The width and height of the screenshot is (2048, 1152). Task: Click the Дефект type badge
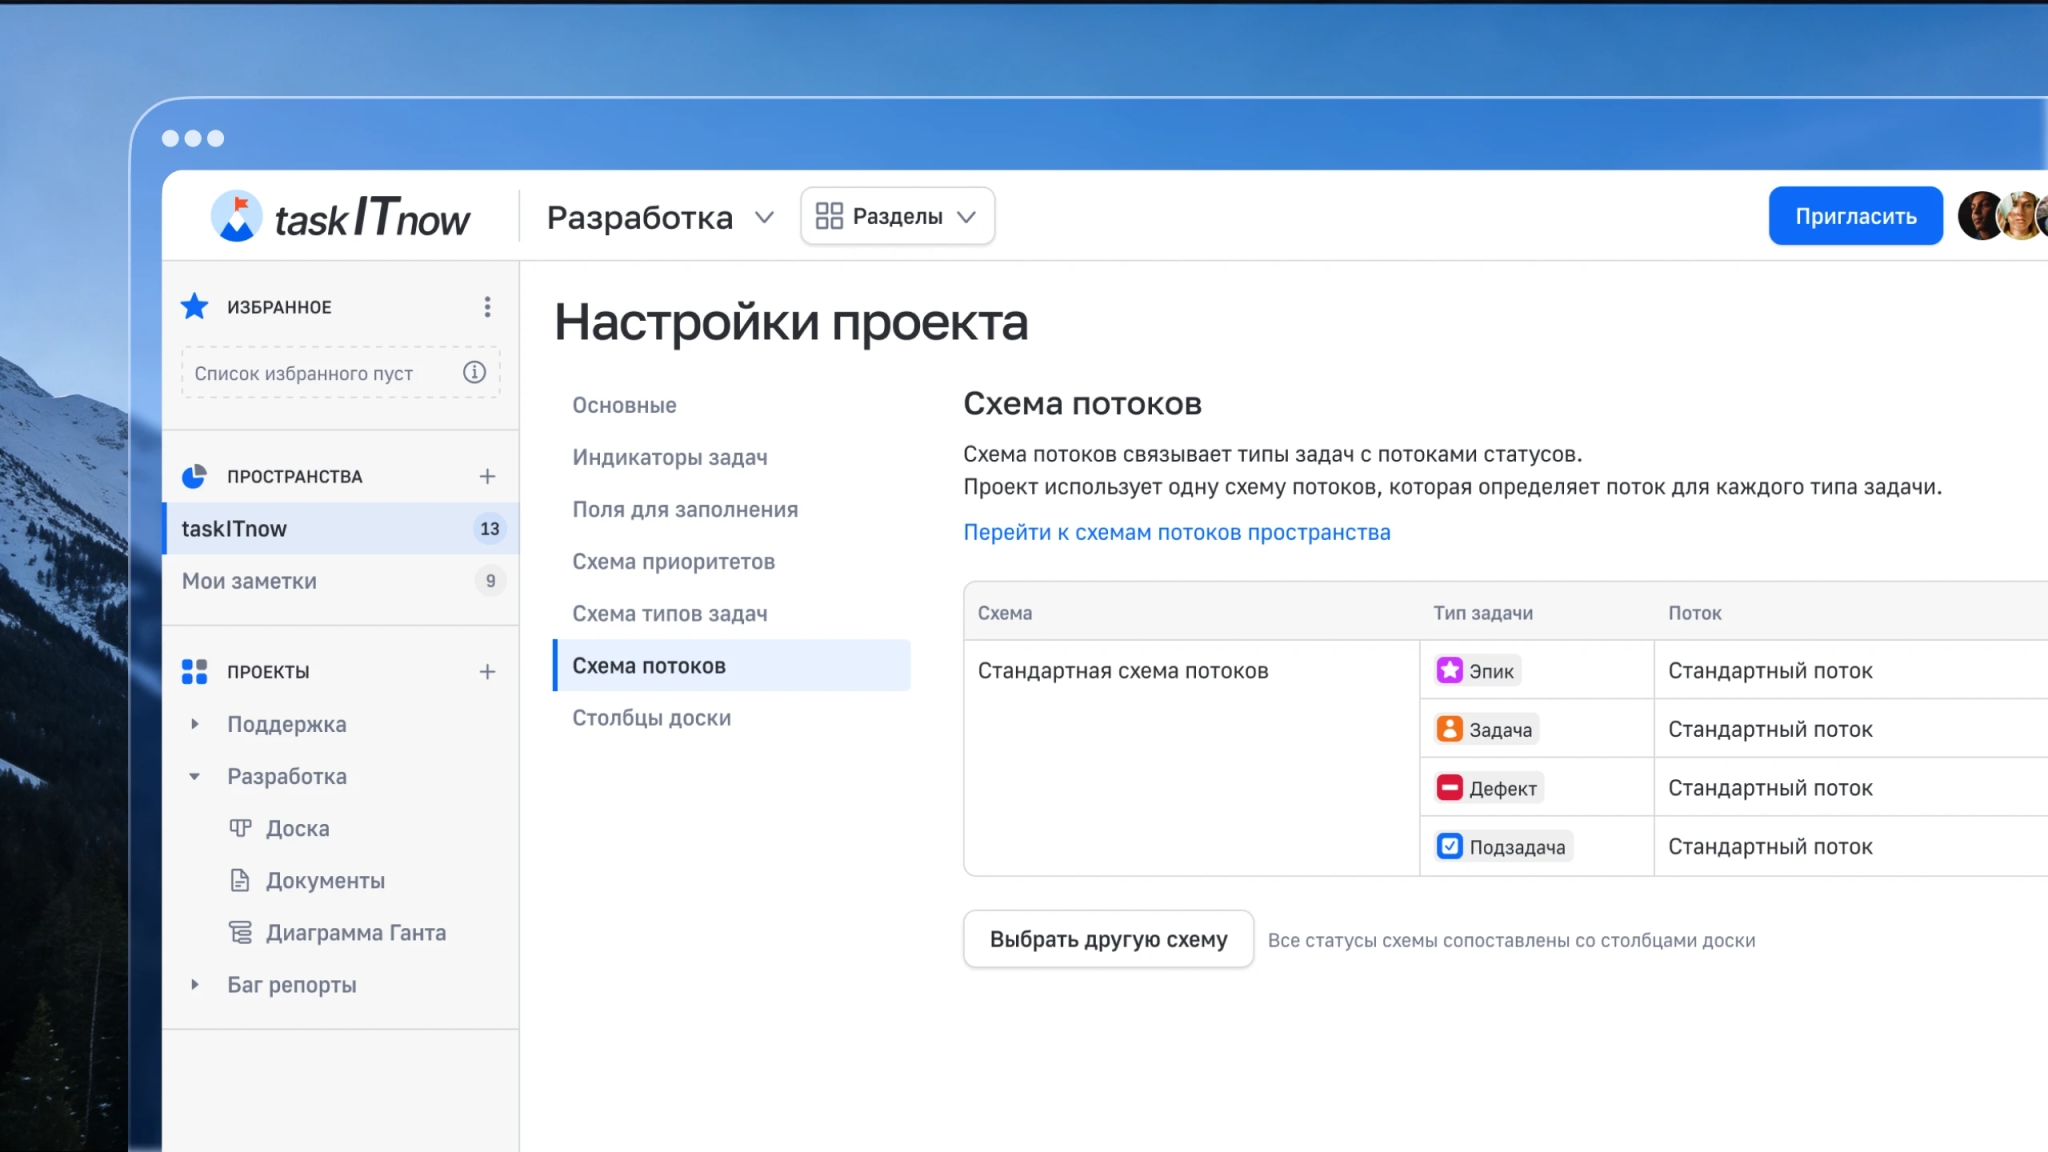(1488, 788)
